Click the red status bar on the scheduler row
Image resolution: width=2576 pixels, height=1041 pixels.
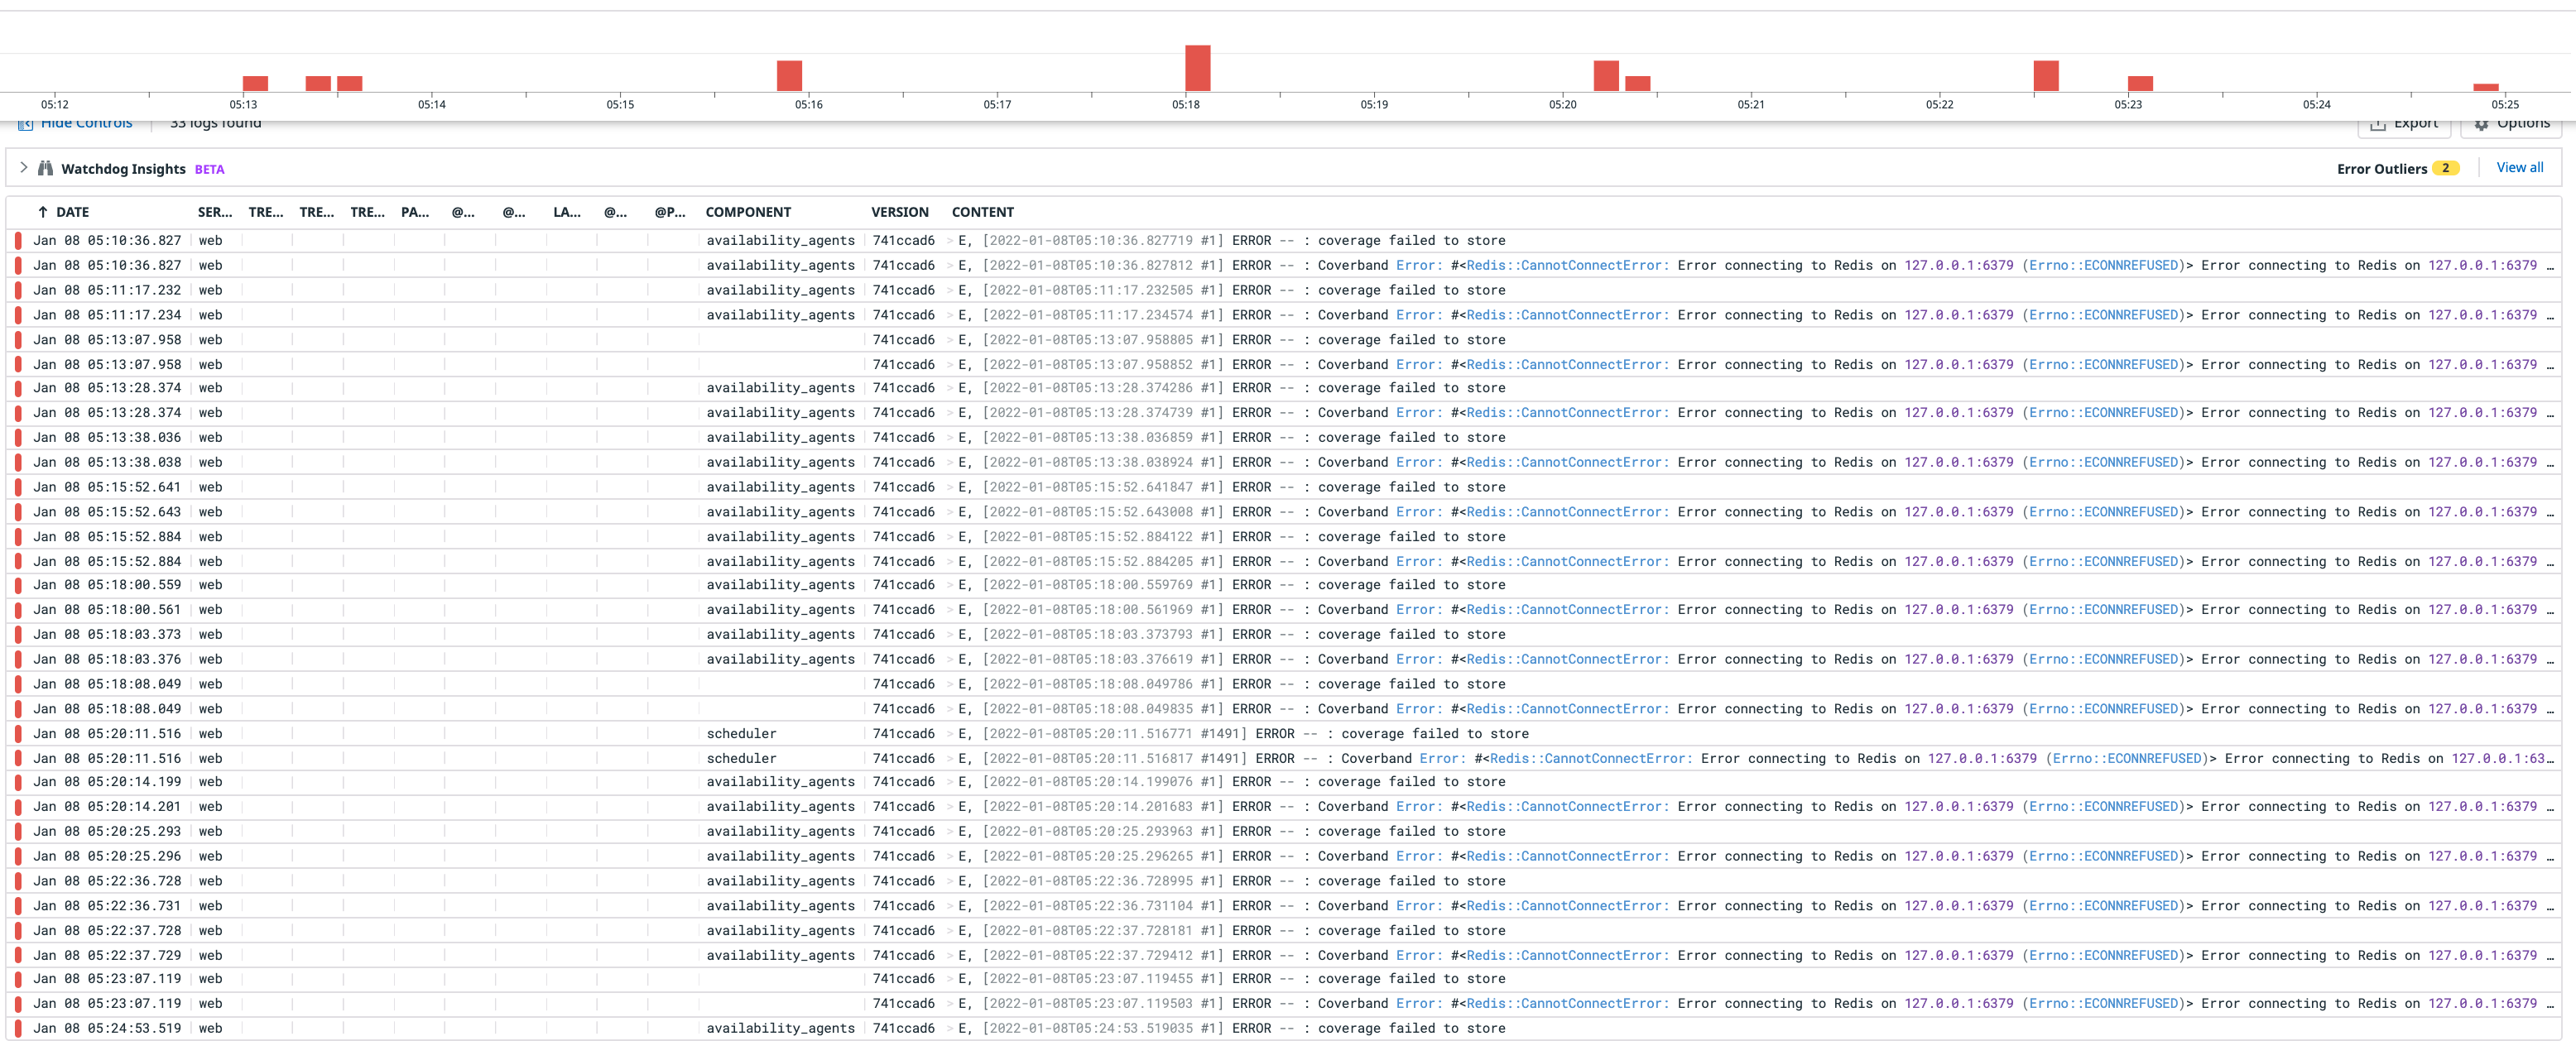pyautogui.click(x=17, y=733)
